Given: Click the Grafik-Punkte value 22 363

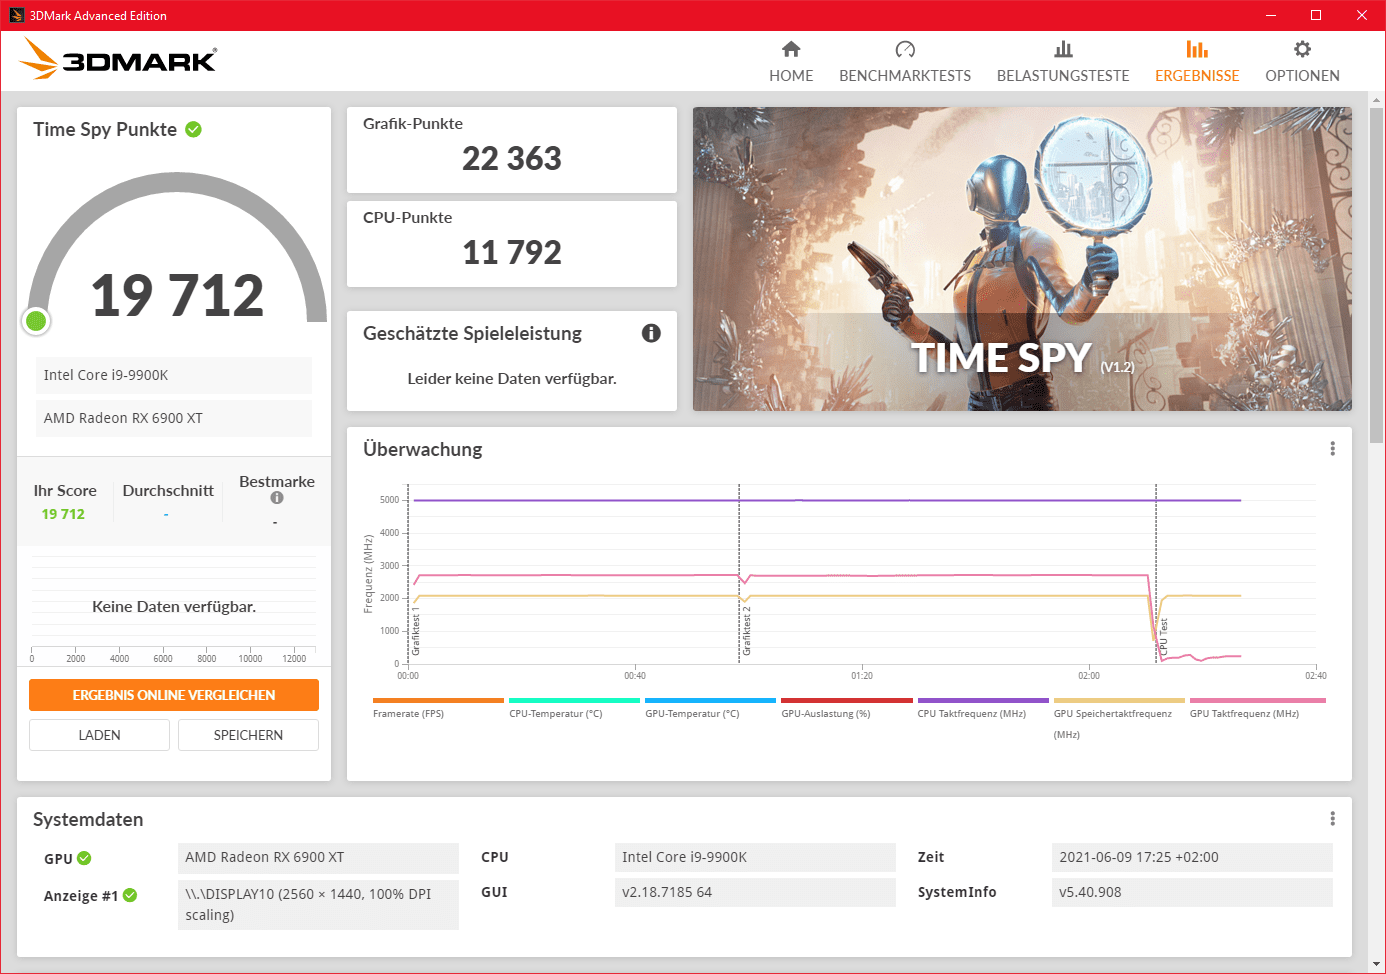Looking at the screenshot, I should tap(512, 158).
